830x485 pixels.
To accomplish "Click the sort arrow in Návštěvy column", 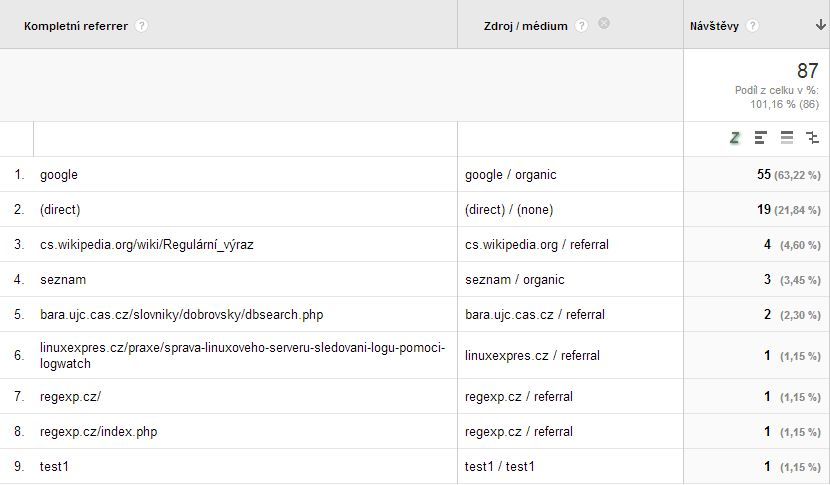I will pos(820,25).
